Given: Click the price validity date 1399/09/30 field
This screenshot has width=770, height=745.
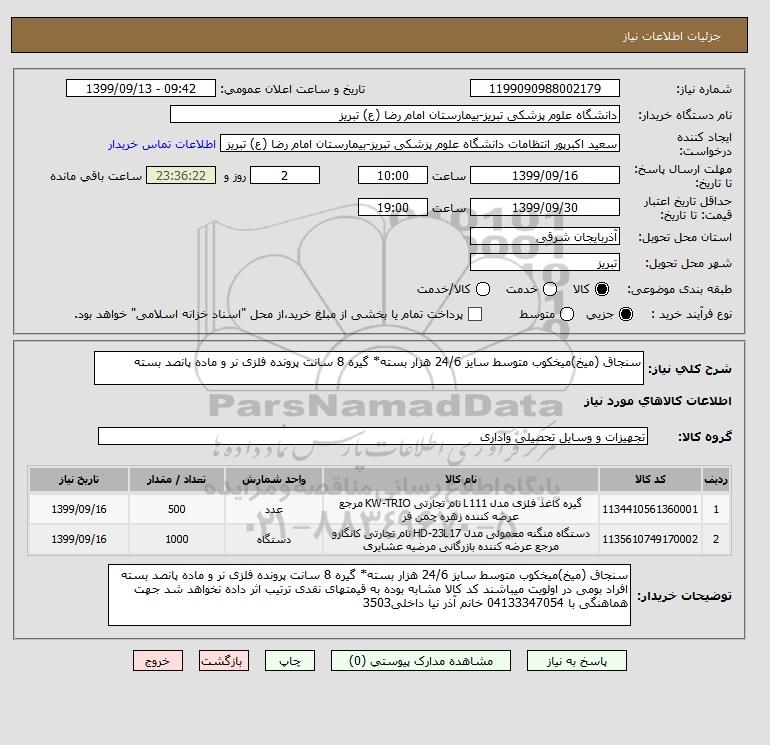Looking at the screenshot, I should pos(545,207).
